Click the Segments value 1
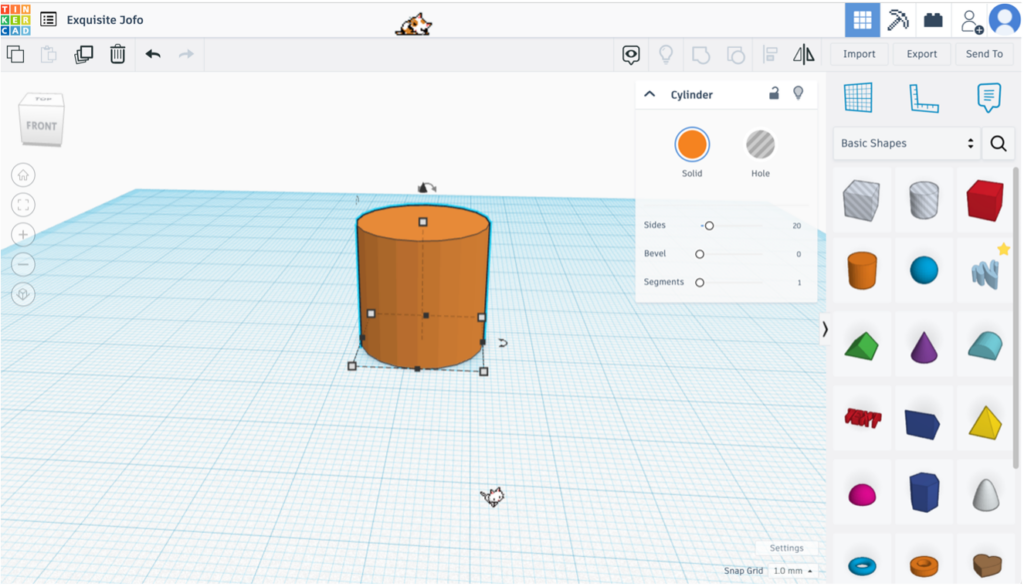The height and width of the screenshot is (587, 1024). tap(799, 283)
